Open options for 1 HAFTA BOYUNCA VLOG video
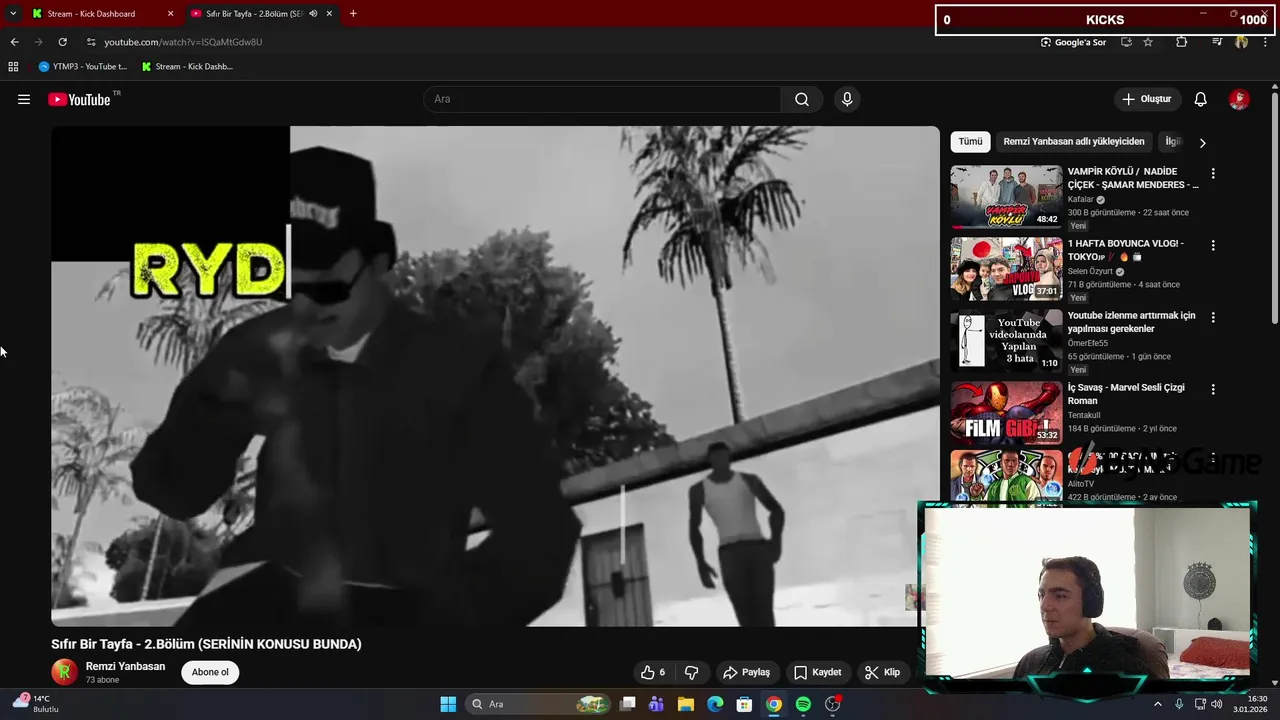 [x=1213, y=245]
